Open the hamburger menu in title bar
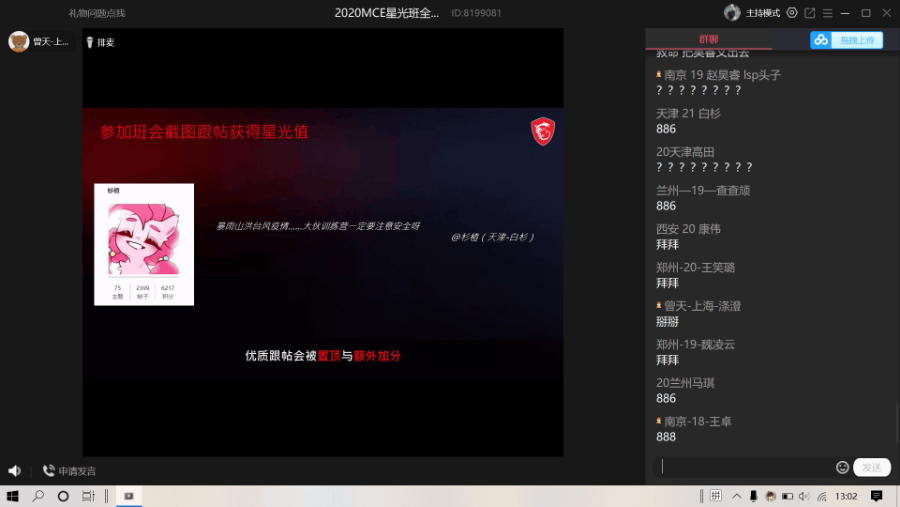 [827, 13]
